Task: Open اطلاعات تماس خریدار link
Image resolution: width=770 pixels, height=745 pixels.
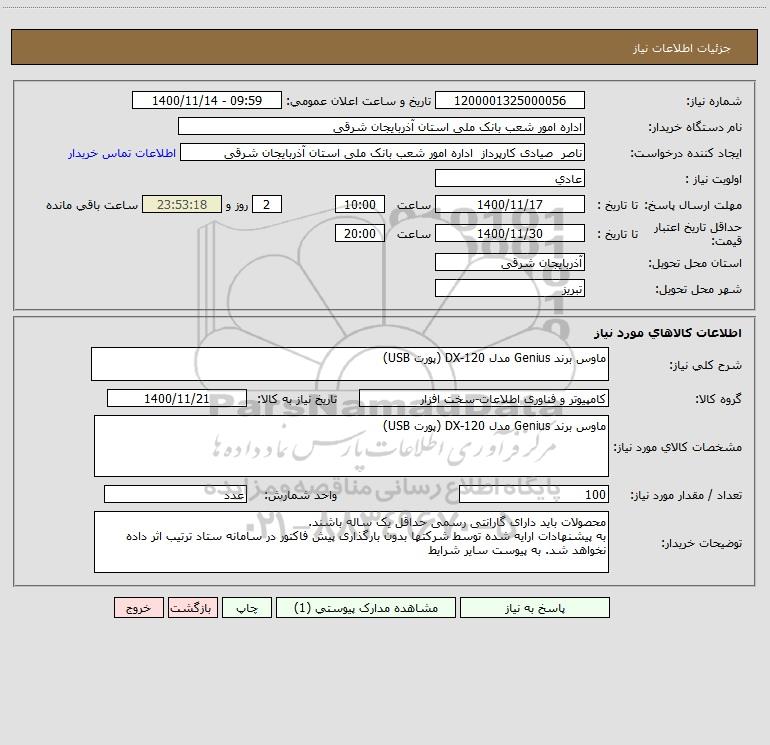Action: click(x=122, y=153)
